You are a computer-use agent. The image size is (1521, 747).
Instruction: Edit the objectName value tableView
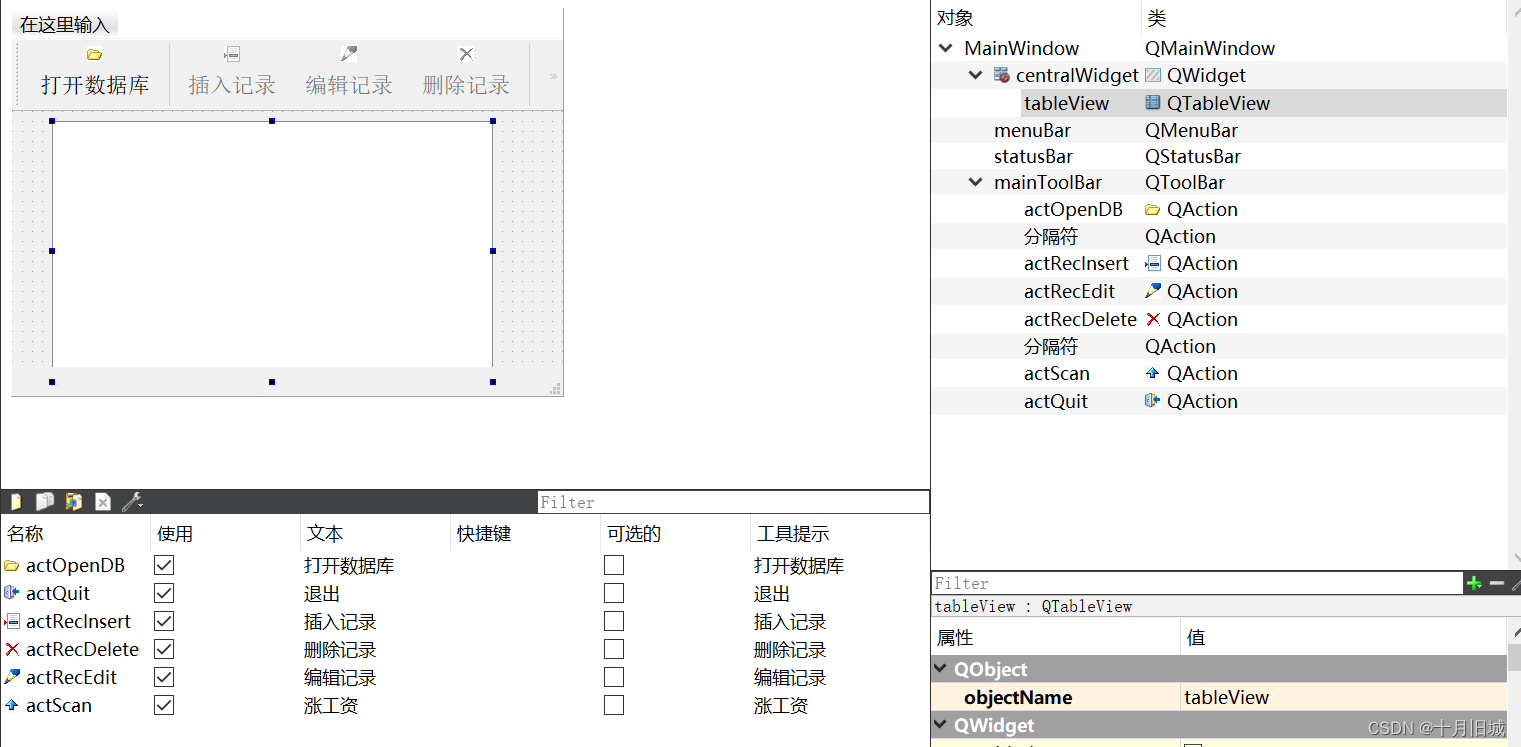click(1343, 697)
